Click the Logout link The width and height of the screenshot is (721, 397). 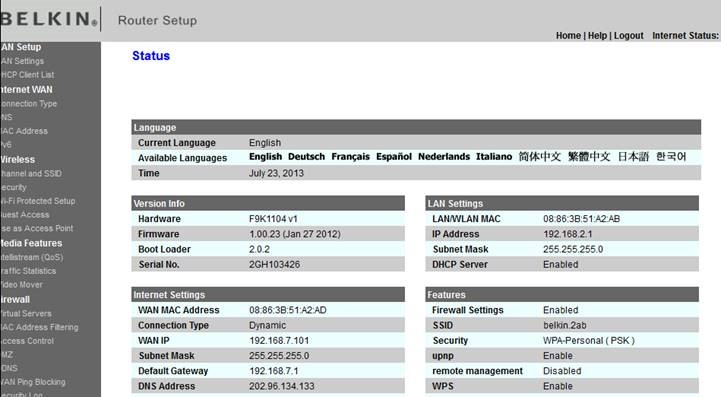point(629,36)
